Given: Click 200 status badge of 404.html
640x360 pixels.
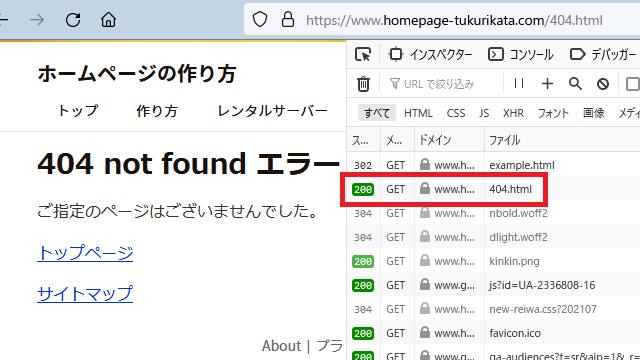Looking at the screenshot, I should pyautogui.click(x=363, y=189).
